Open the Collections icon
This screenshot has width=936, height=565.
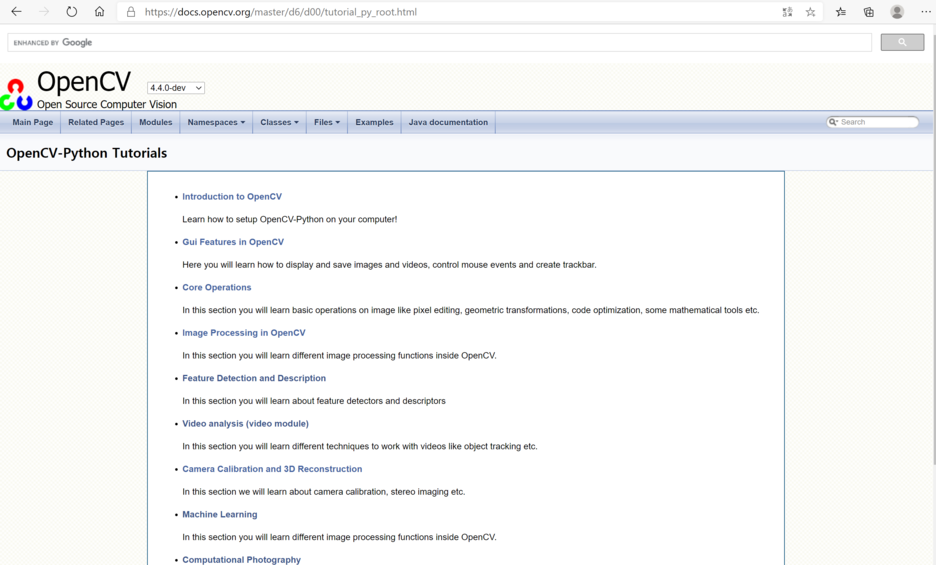[869, 12]
